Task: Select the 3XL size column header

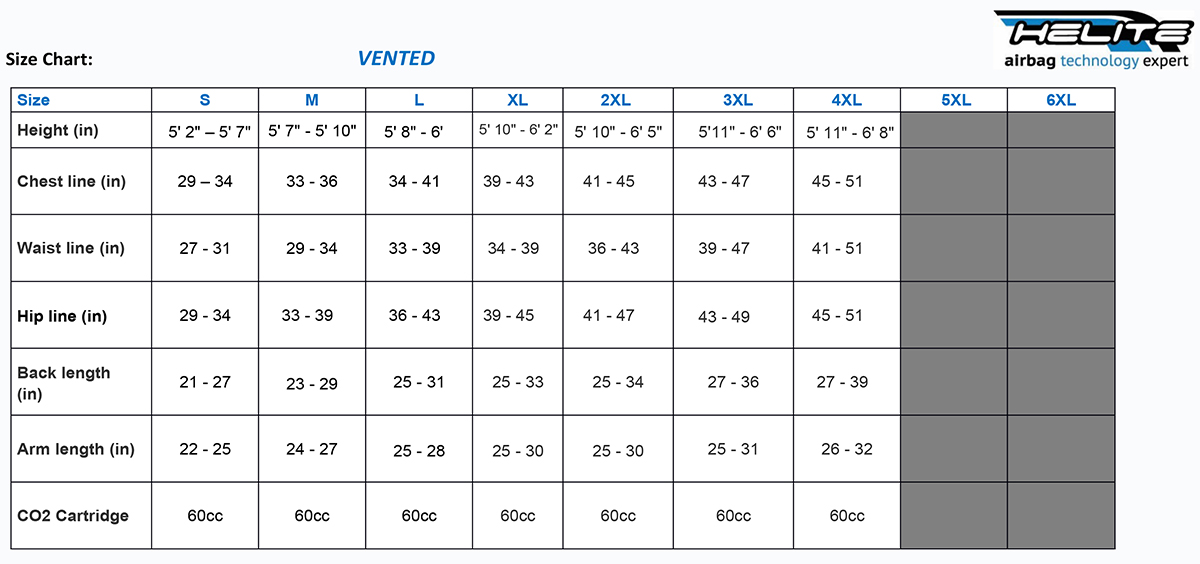Action: pyautogui.click(x=738, y=100)
